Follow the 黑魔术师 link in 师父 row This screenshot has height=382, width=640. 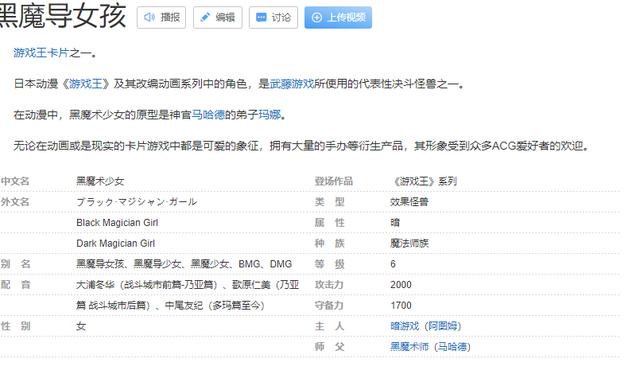[x=409, y=346]
